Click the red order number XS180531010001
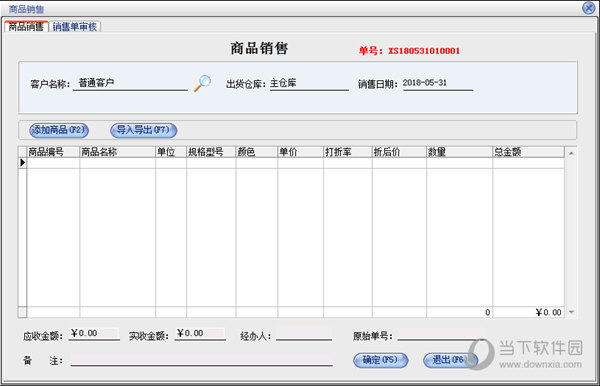 [424, 51]
